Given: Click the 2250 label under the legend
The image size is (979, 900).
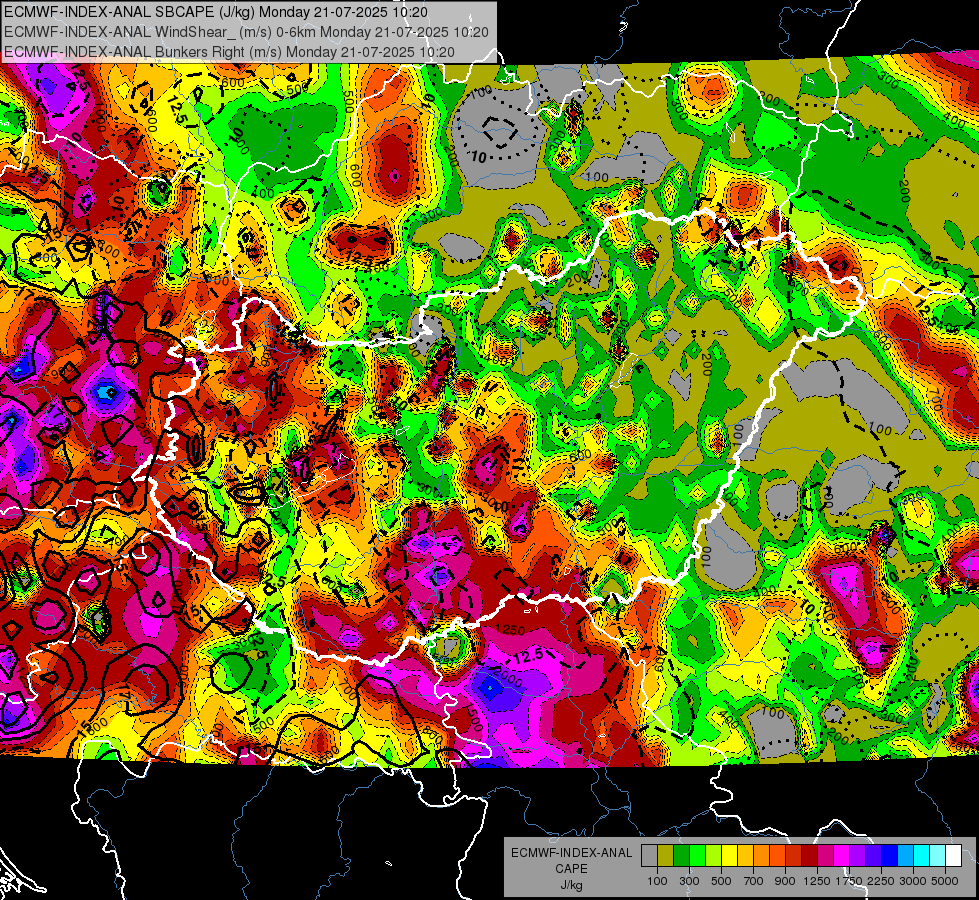Looking at the screenshot, I should (x=881, y=881).
